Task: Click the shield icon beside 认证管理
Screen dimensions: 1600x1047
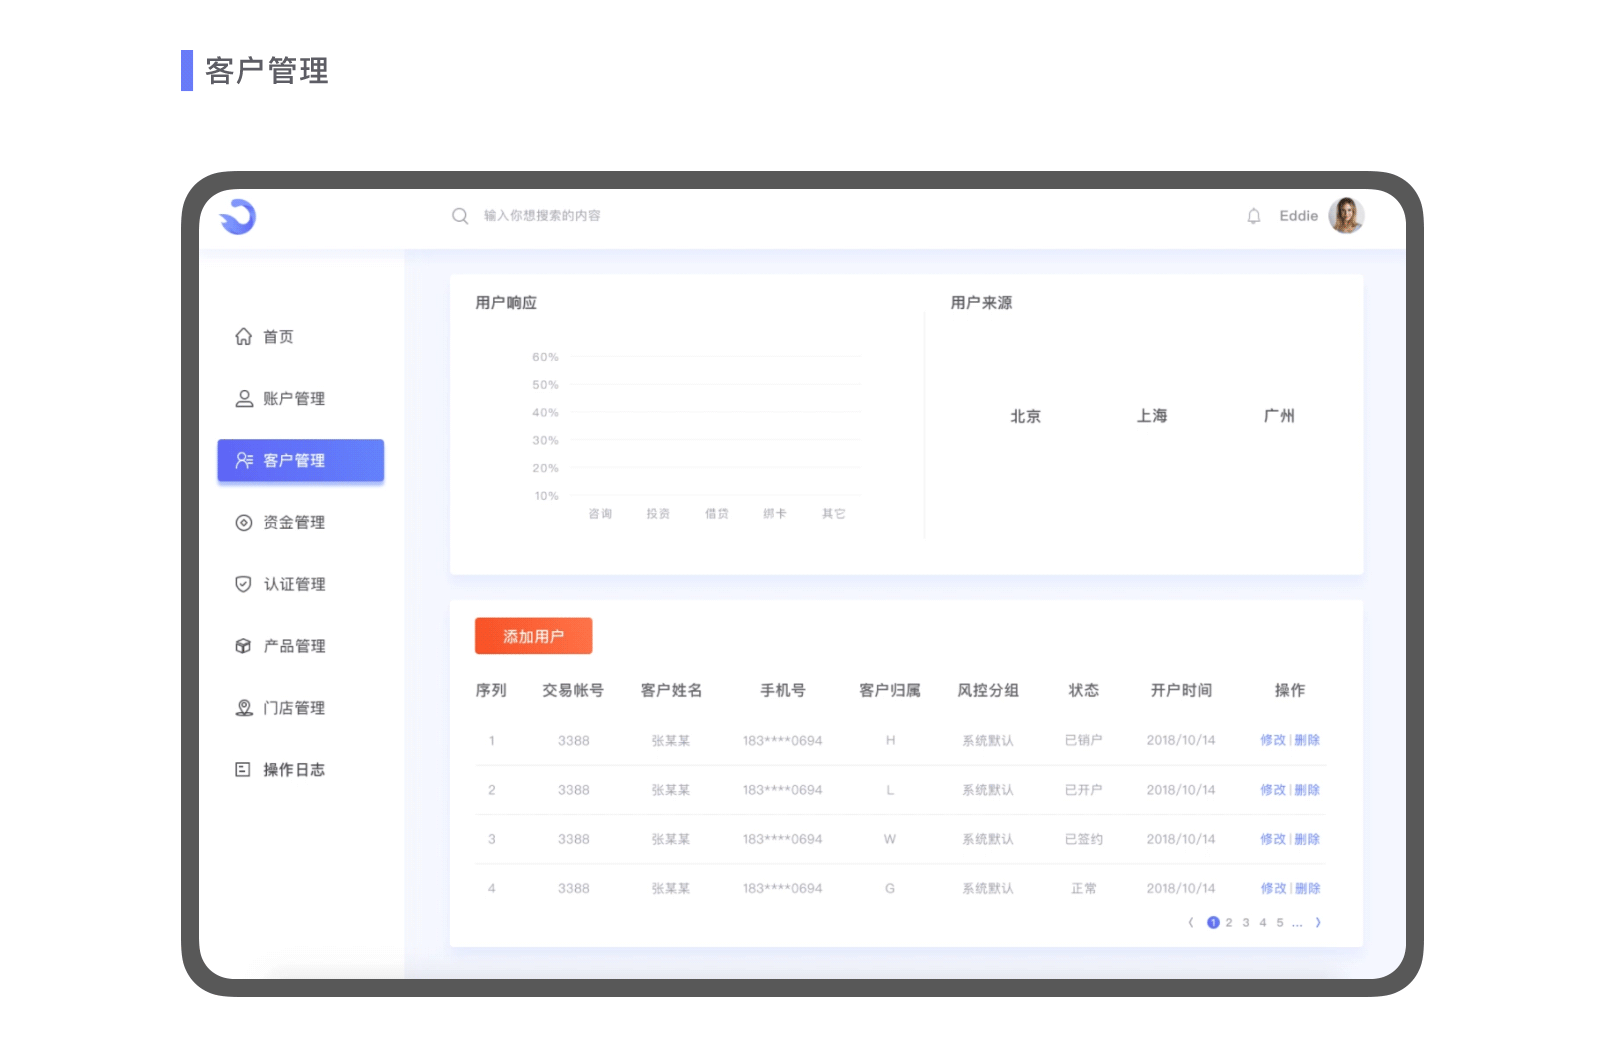Action: [x=242, y=584]
